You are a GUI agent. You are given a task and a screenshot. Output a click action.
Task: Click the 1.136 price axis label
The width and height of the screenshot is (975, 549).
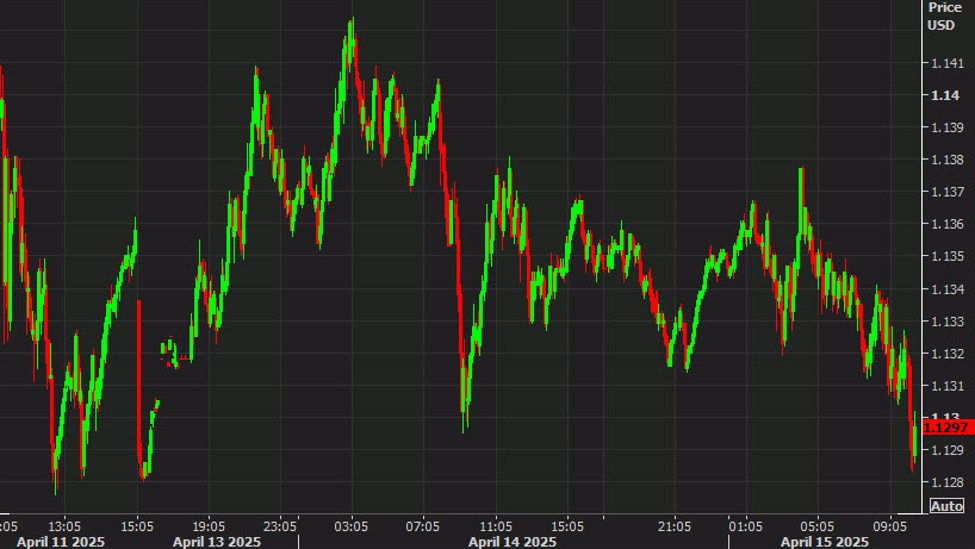pyautogui.click(x=947, y=224)
